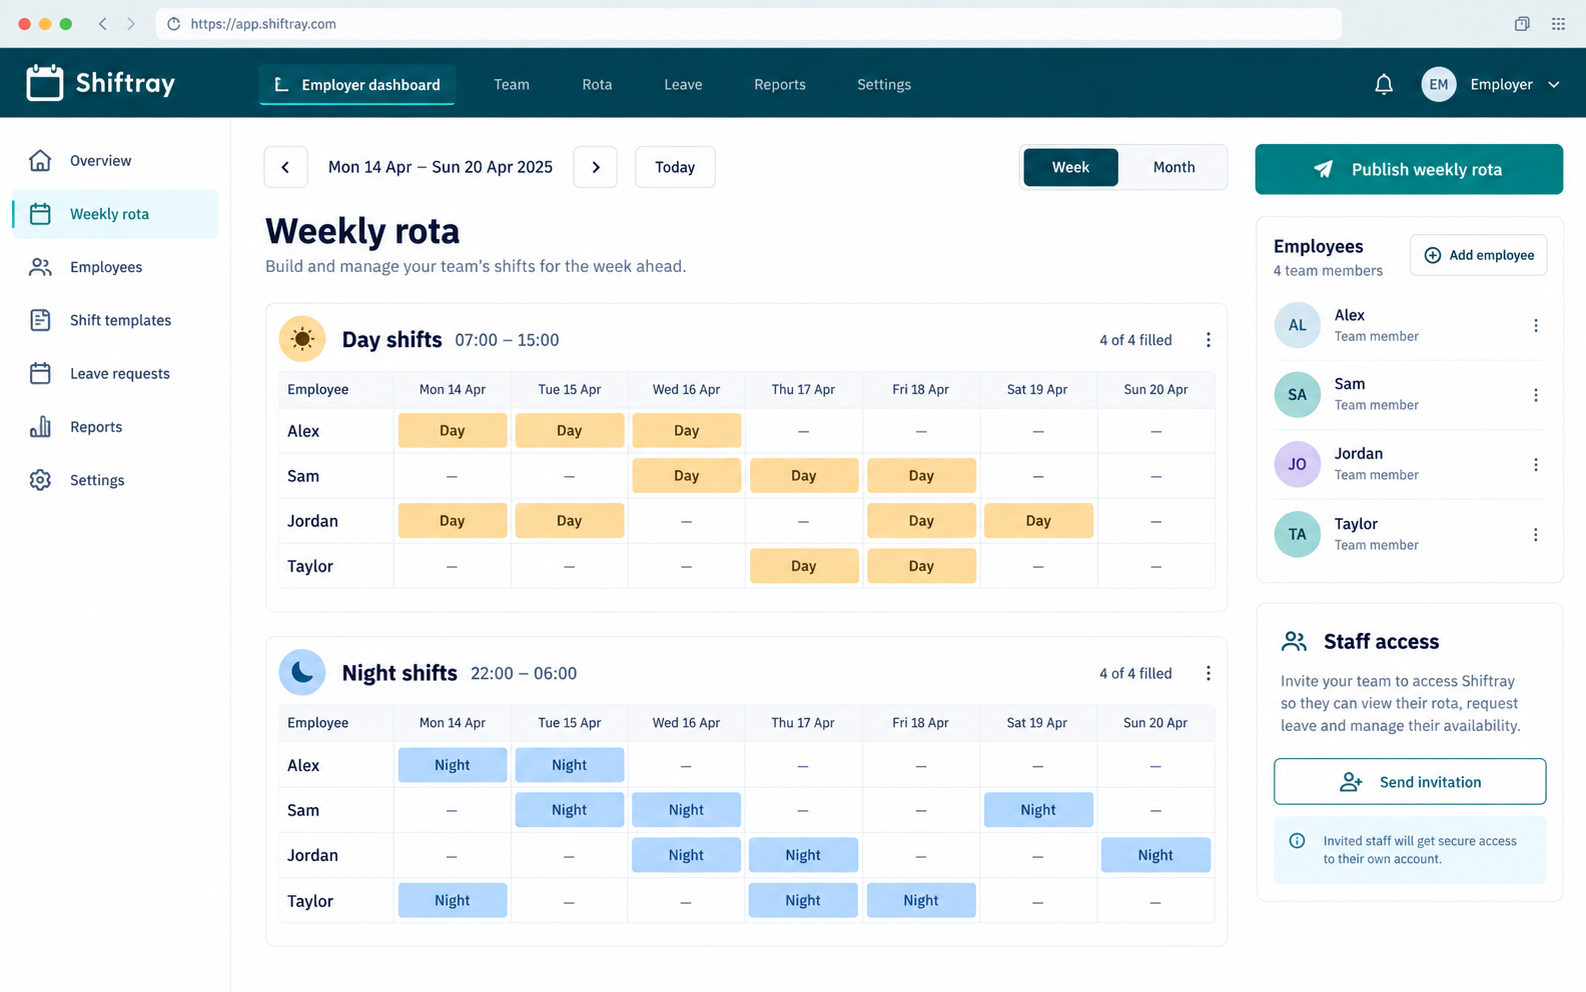The image size is (1586, 992).
Task: Select Alex's Night shift on Tue 15 Apr
Action: coord(569,765)
